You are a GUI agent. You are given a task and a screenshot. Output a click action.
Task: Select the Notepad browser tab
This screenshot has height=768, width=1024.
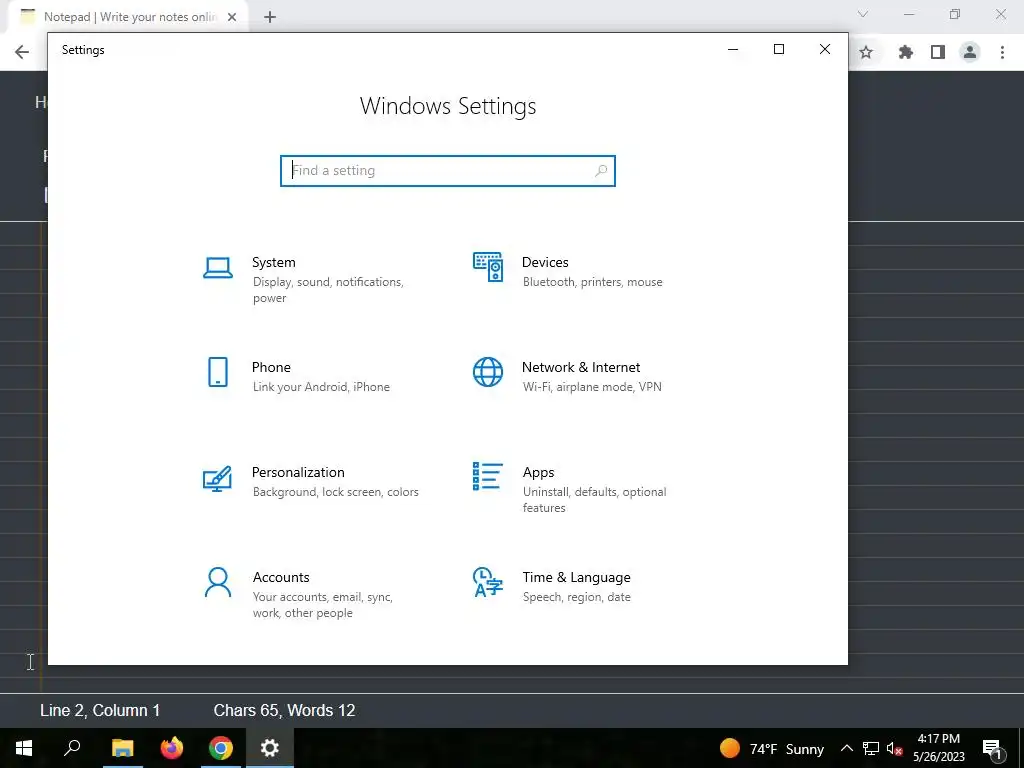tap(129, 17)
